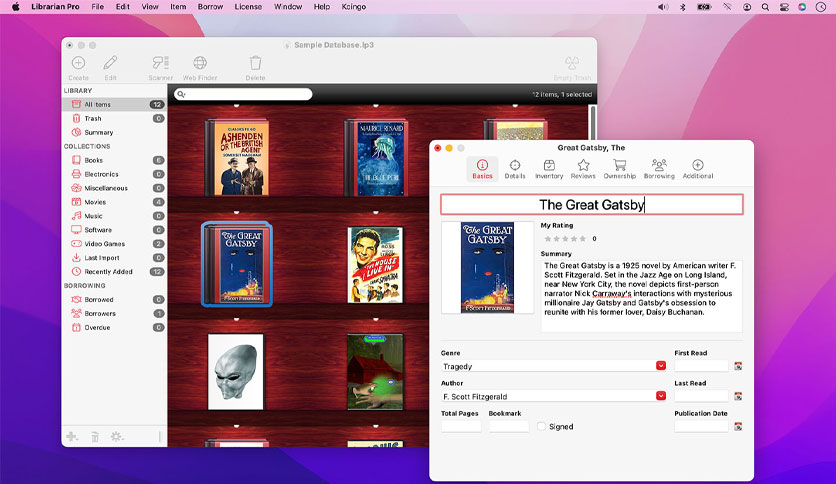Open the Scanner tool
This screenshot has height=484, width=836.
(x=160, y=63)
